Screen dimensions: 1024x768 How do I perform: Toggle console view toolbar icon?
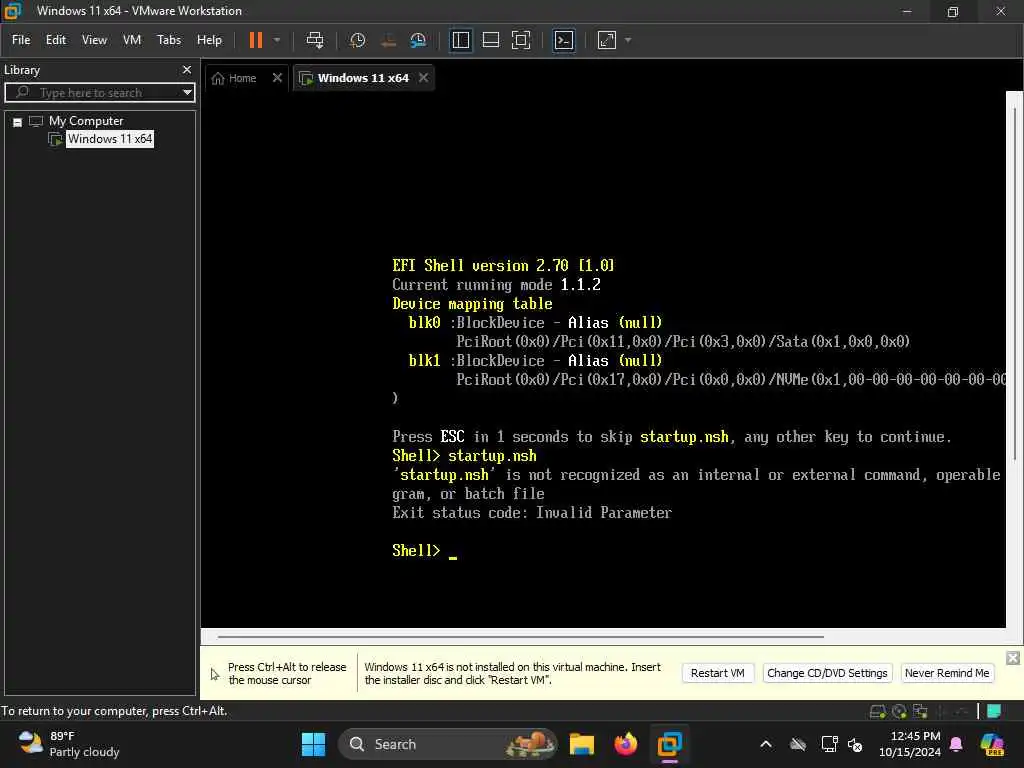pos(564,40)
